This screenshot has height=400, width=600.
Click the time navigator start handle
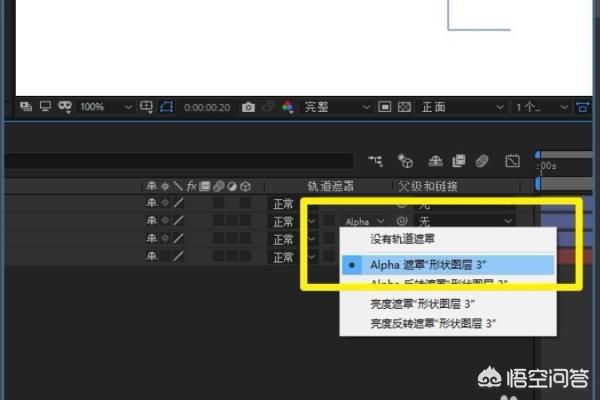point(538,154)
